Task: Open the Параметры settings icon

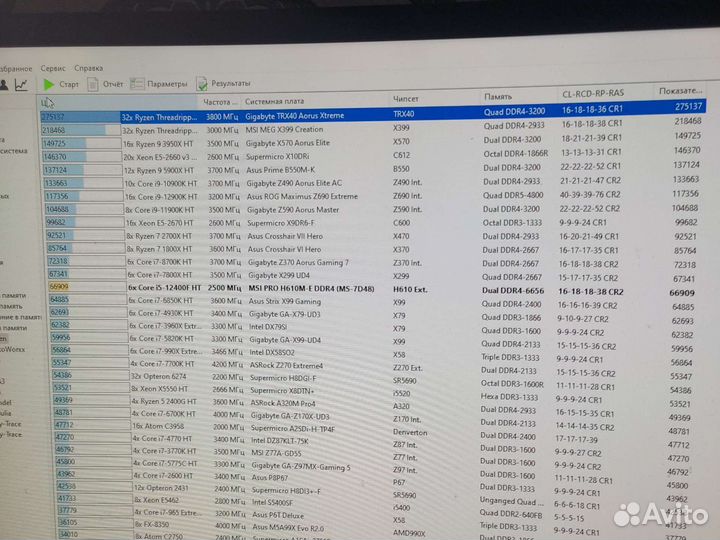Action: [137, 84]
